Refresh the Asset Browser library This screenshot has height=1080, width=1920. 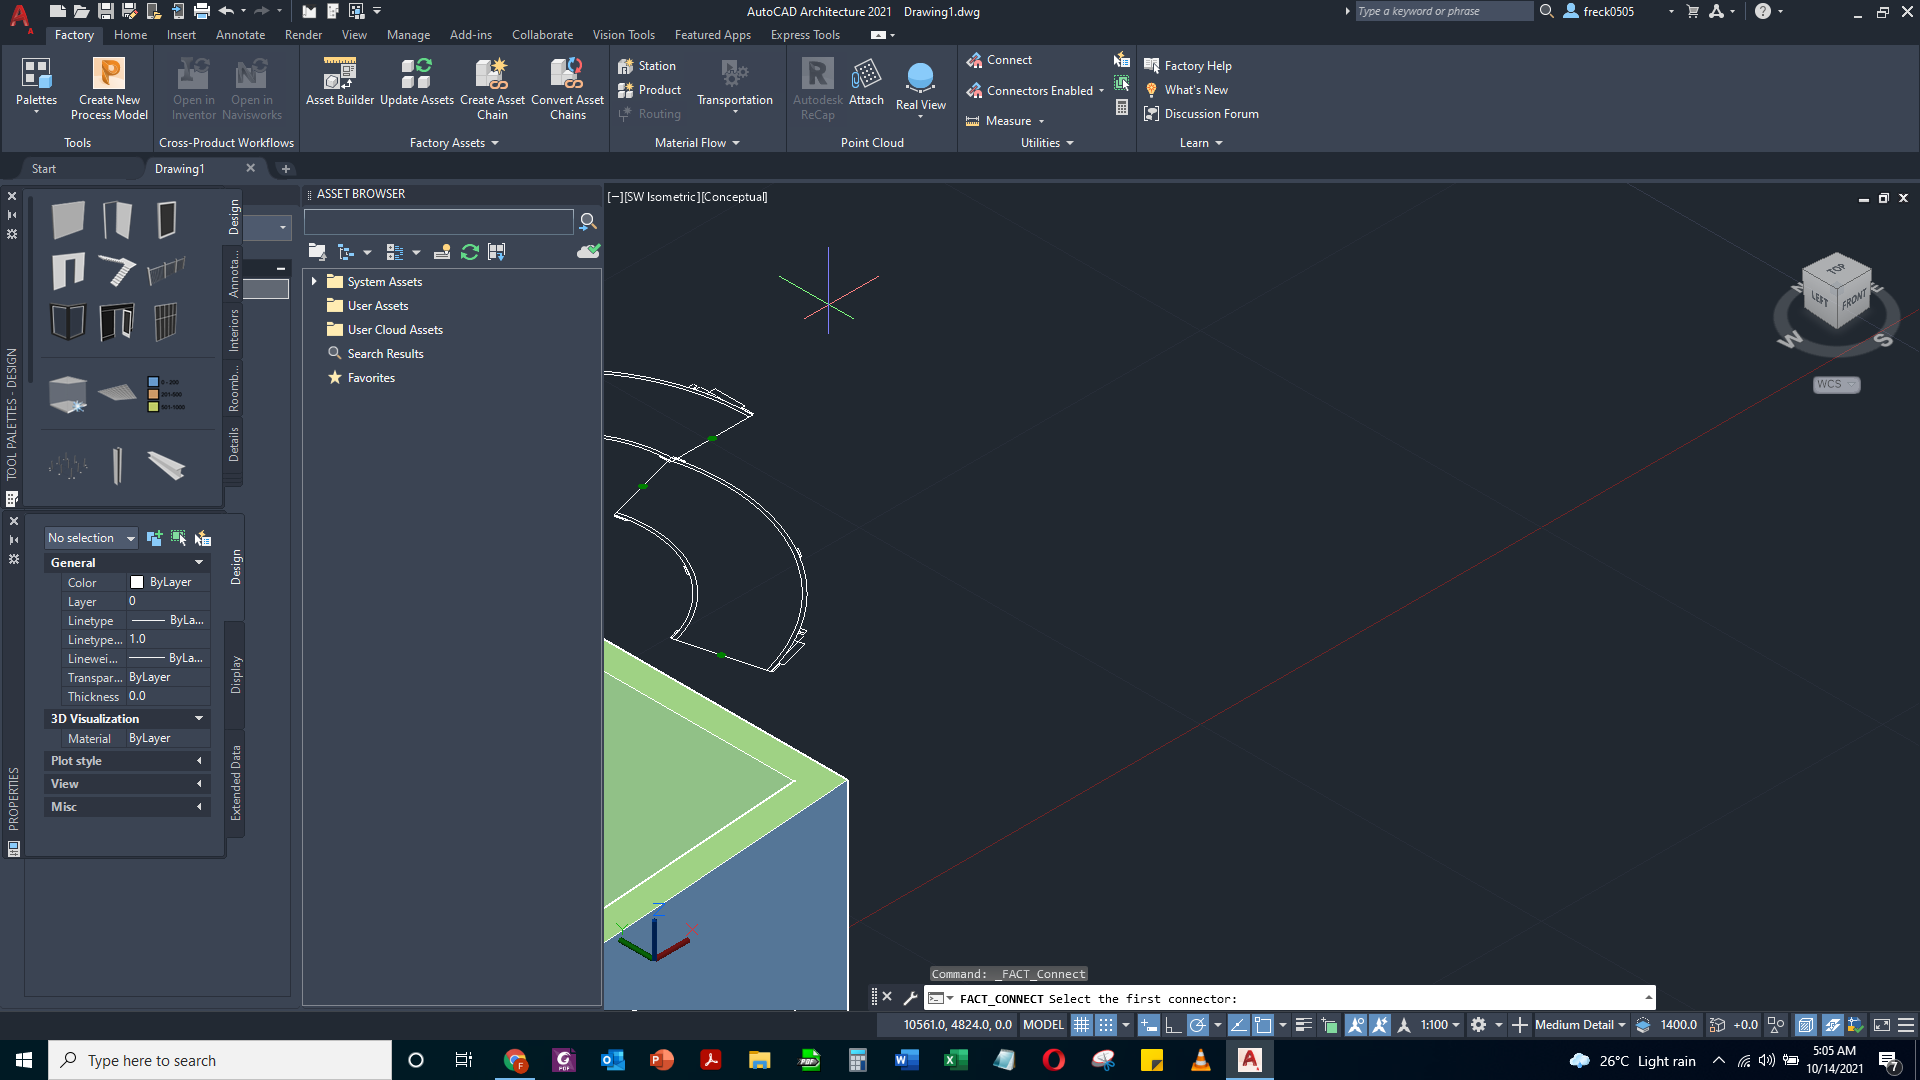pyautogui.click(x=470, y=252)
